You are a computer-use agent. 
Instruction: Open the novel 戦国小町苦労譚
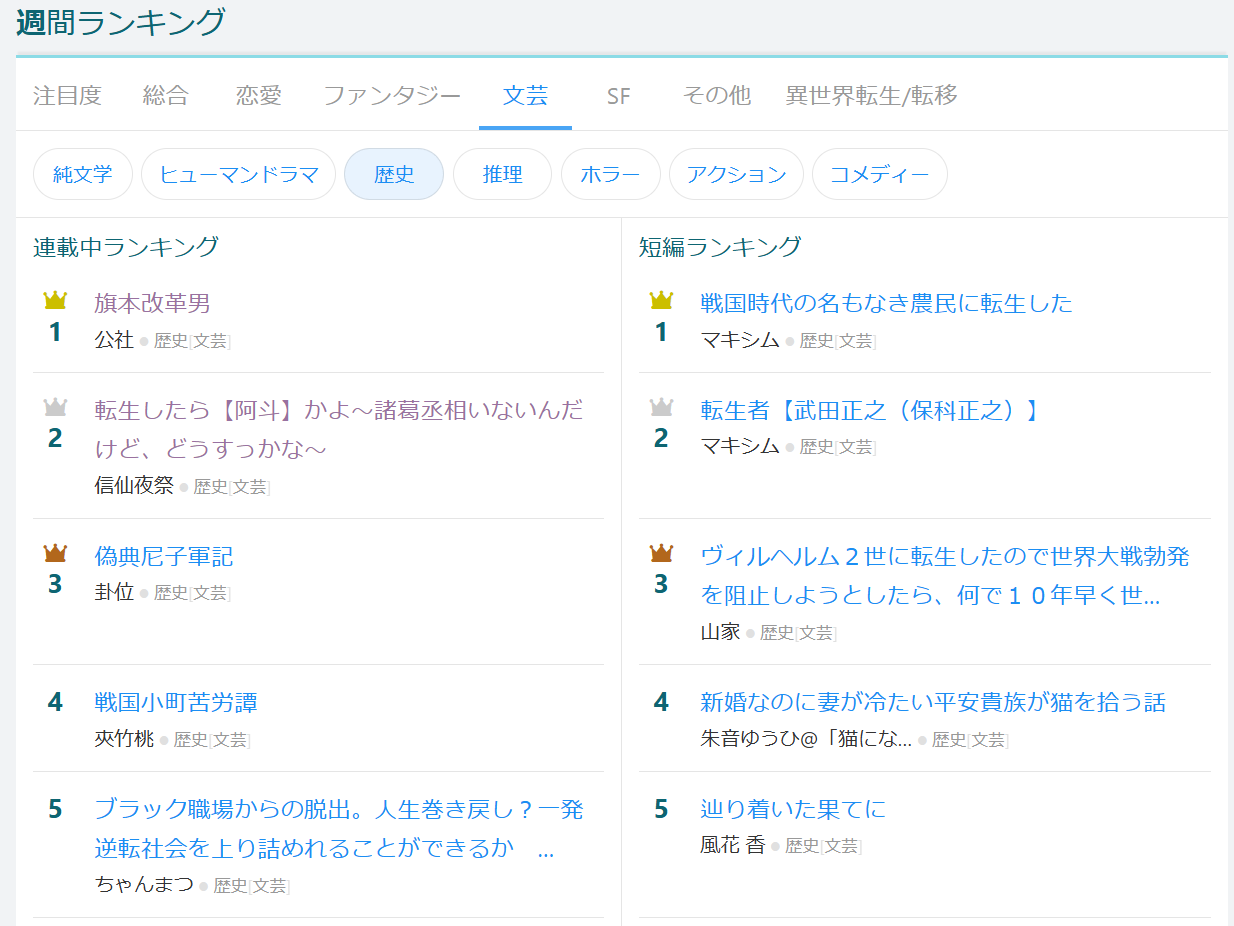pos(176,702)
